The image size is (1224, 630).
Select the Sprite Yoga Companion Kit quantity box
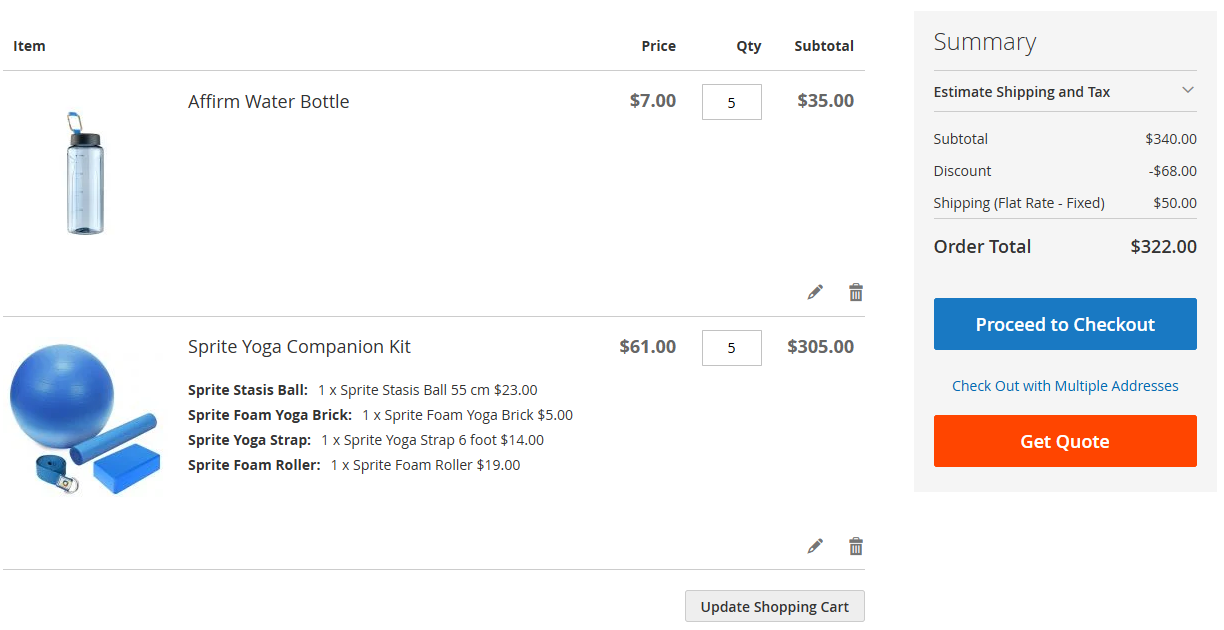pyautogui.click(x=731, y=347)
